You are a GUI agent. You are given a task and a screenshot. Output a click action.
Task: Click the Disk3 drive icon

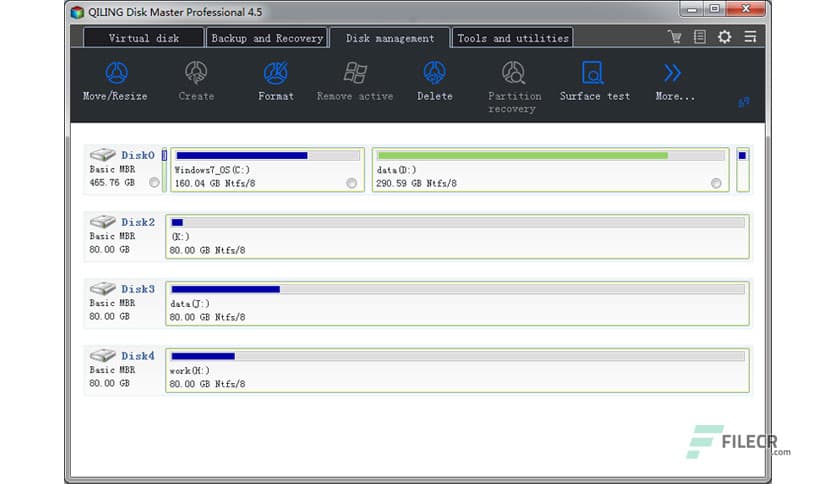(x=102, y=288)
